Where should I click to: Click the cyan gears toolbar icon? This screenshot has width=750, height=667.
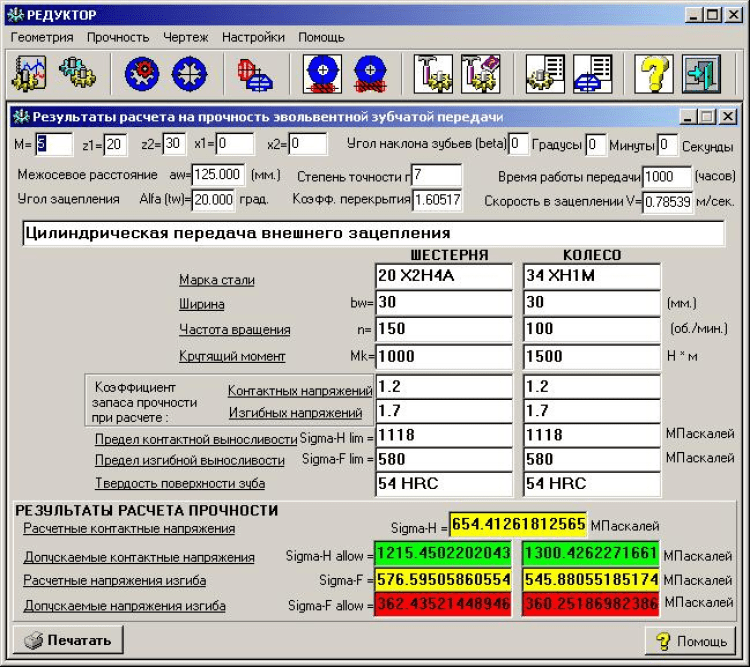(x=77, y=73)
